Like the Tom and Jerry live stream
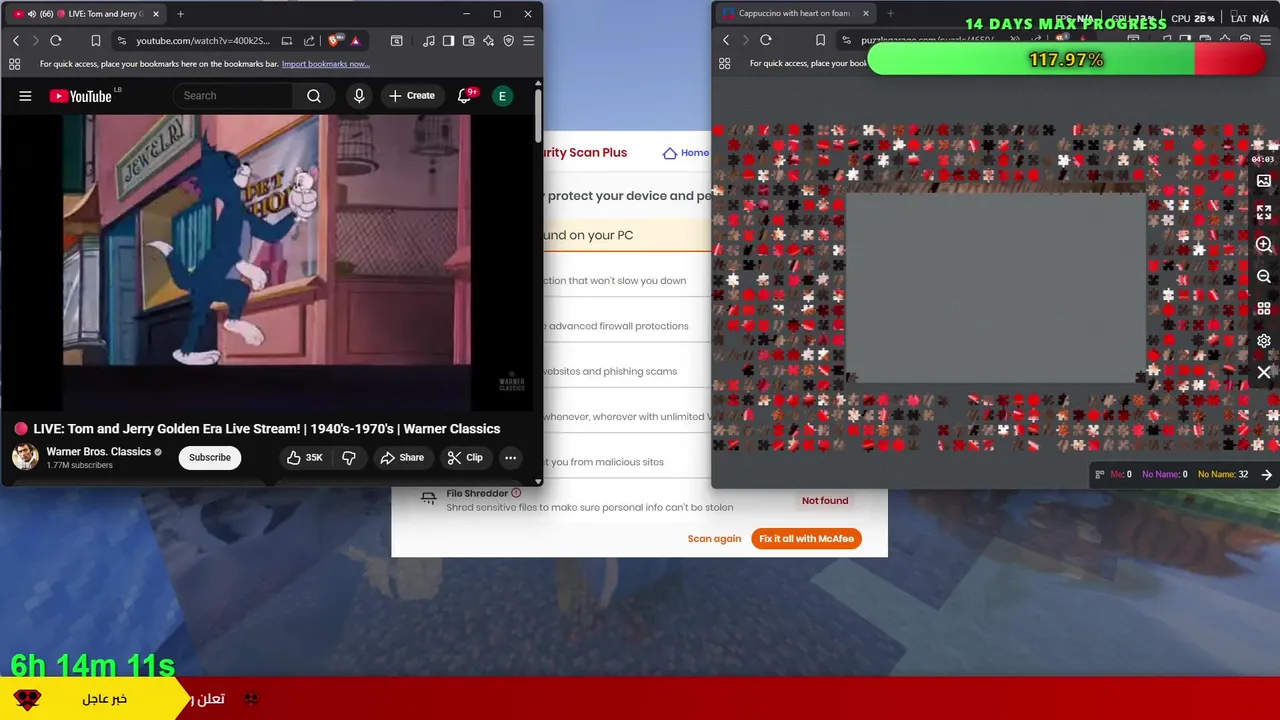 tap(304, 458)
